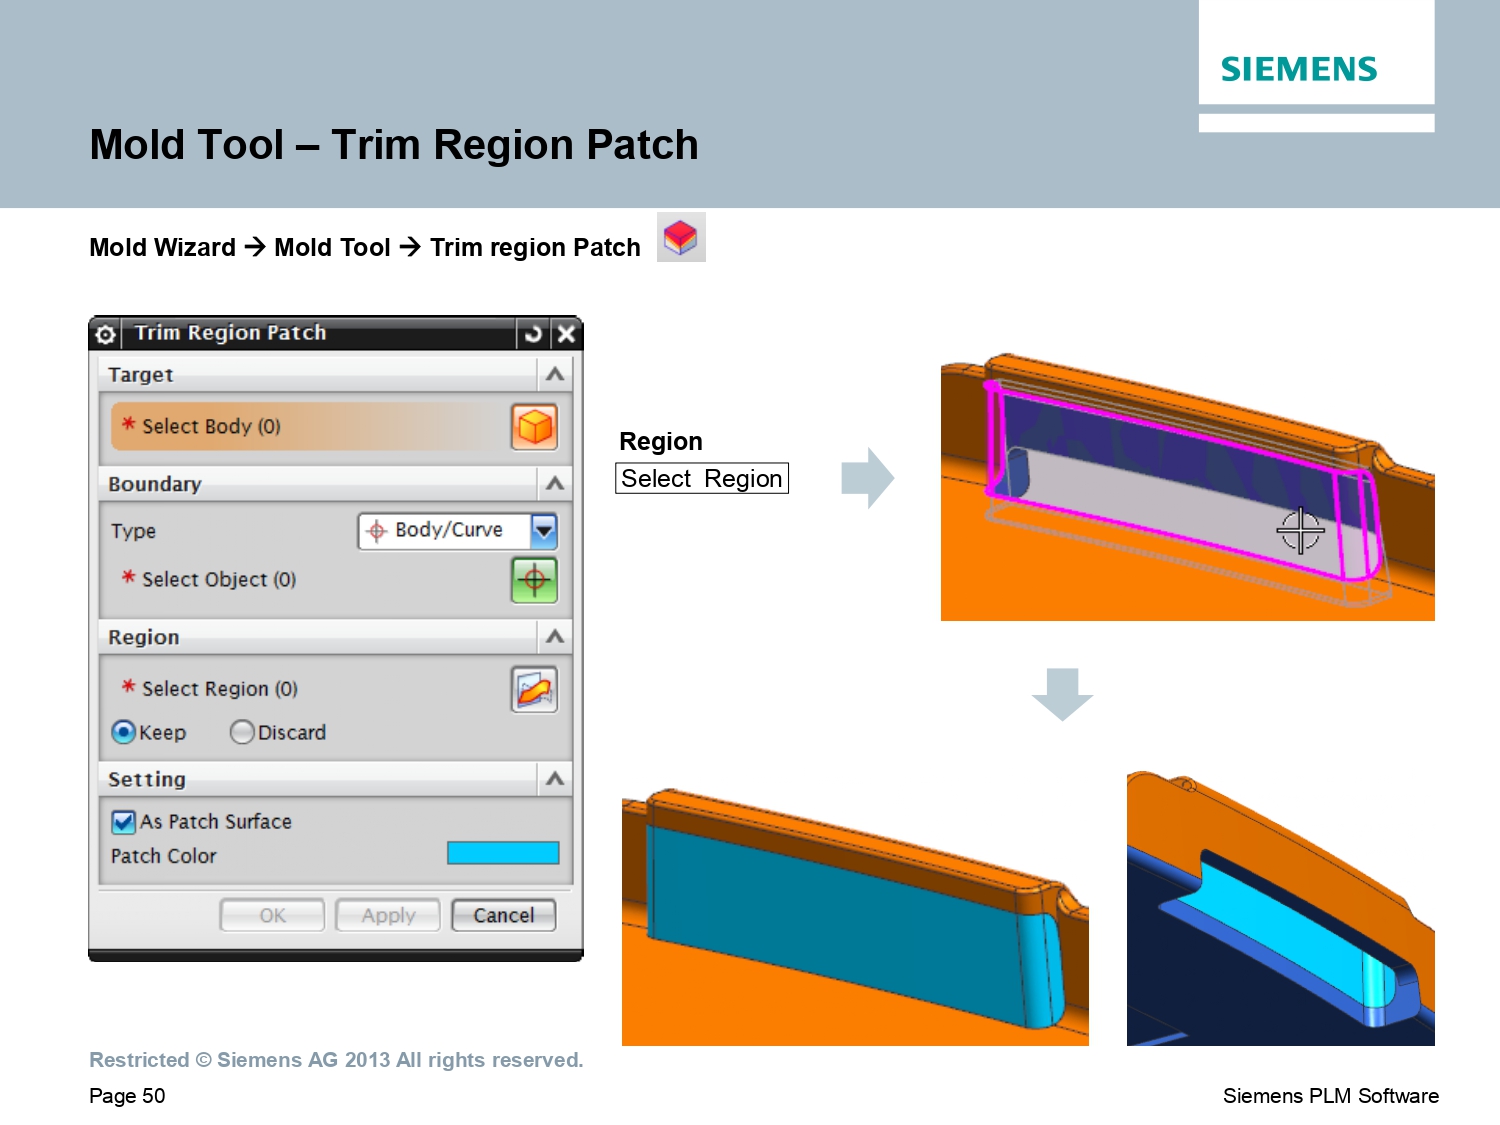Viewport: 1500px width, 1125px height.
Task: Click the Apply button
Action: pos(388,915)
